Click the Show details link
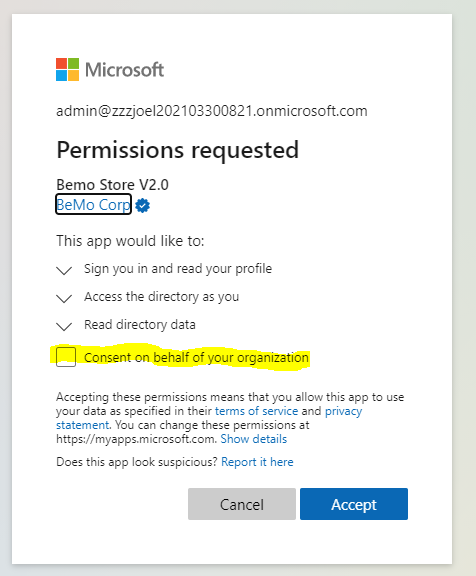Image resolution: width=476 pixels, height=576 pixels. 253,439
